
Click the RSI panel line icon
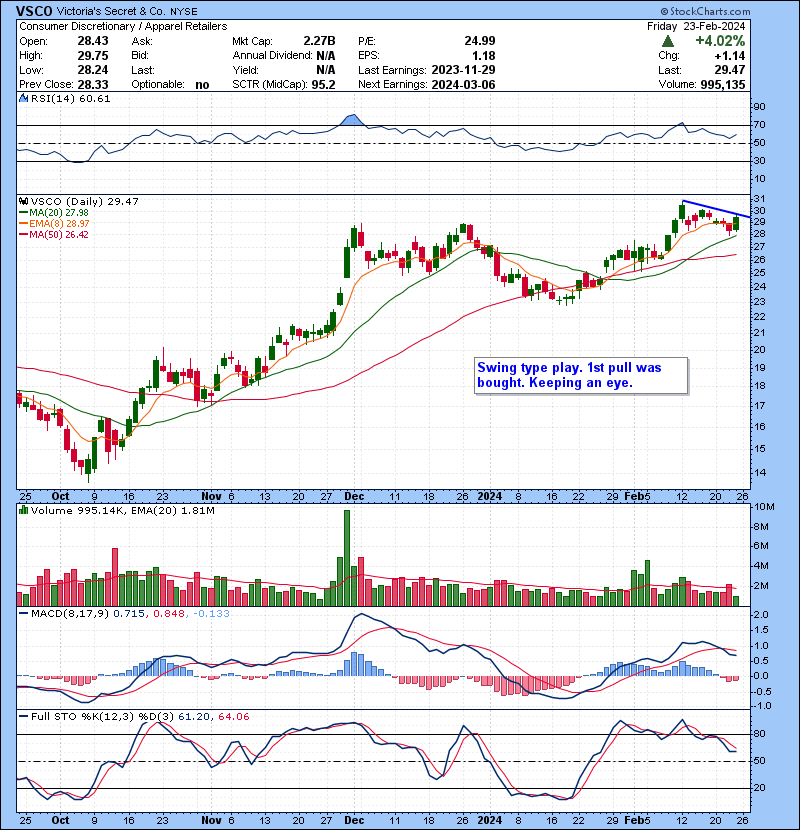pos(24,98)
